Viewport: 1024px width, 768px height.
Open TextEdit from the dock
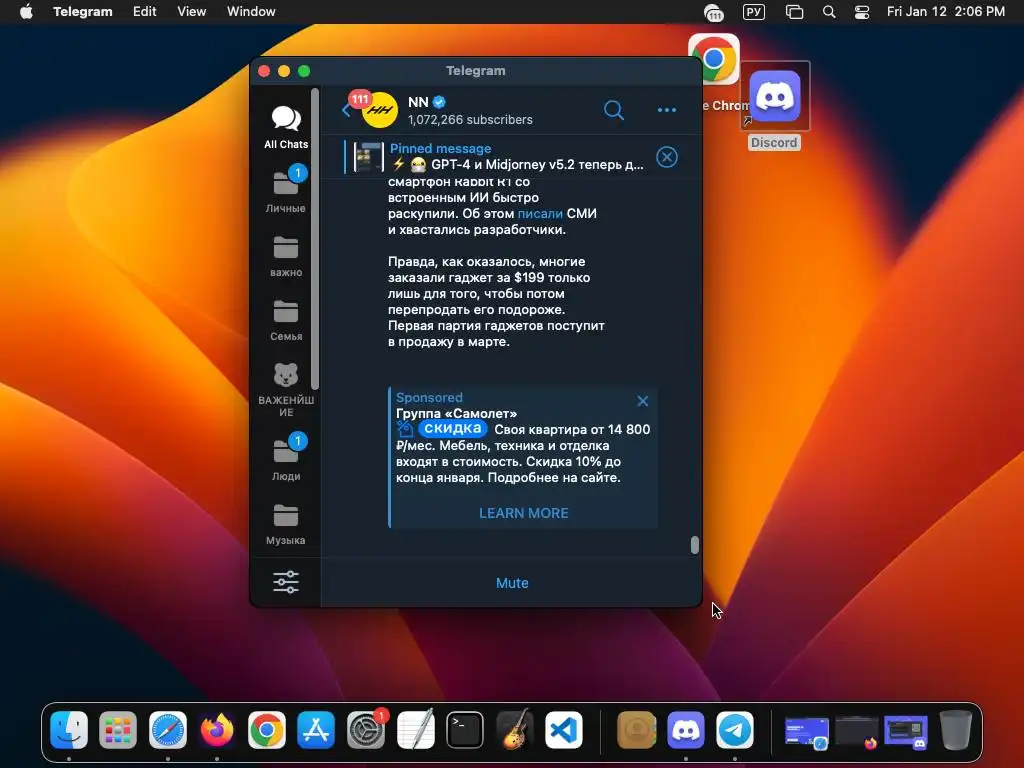415,729
